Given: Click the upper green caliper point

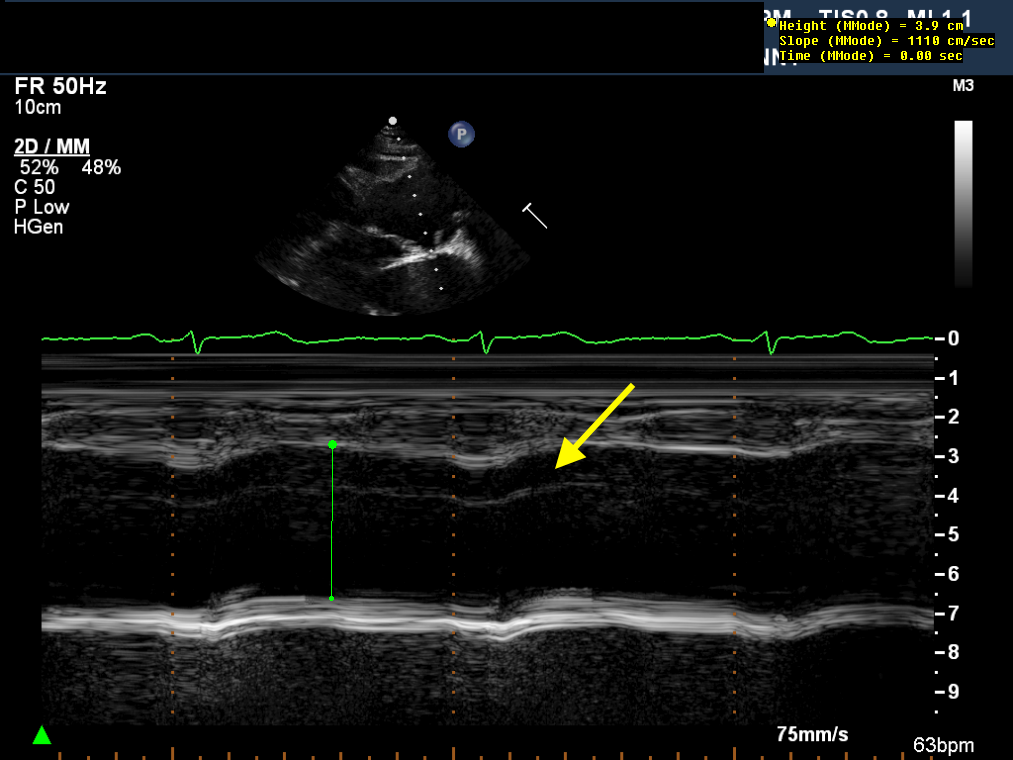Looking at the screenshot, I should pos(332,444).
